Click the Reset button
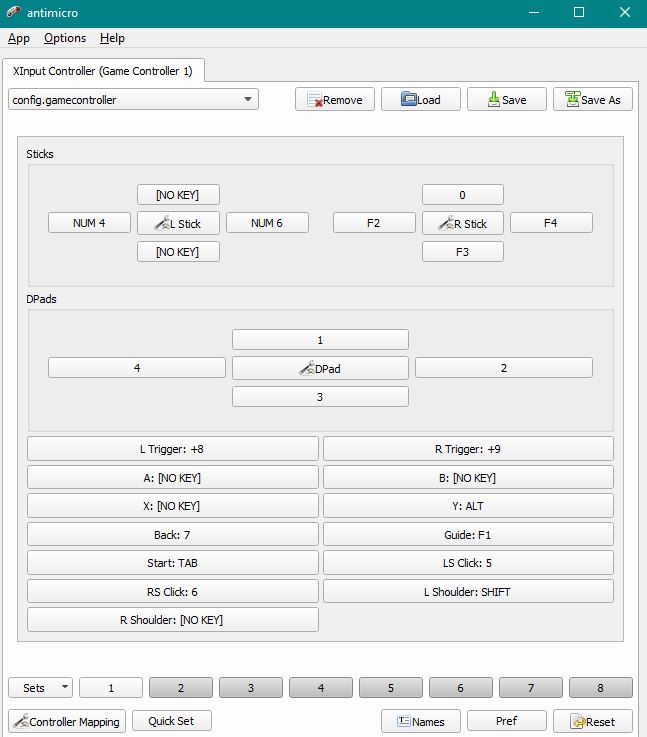647x737 pixels. point(593,721)
